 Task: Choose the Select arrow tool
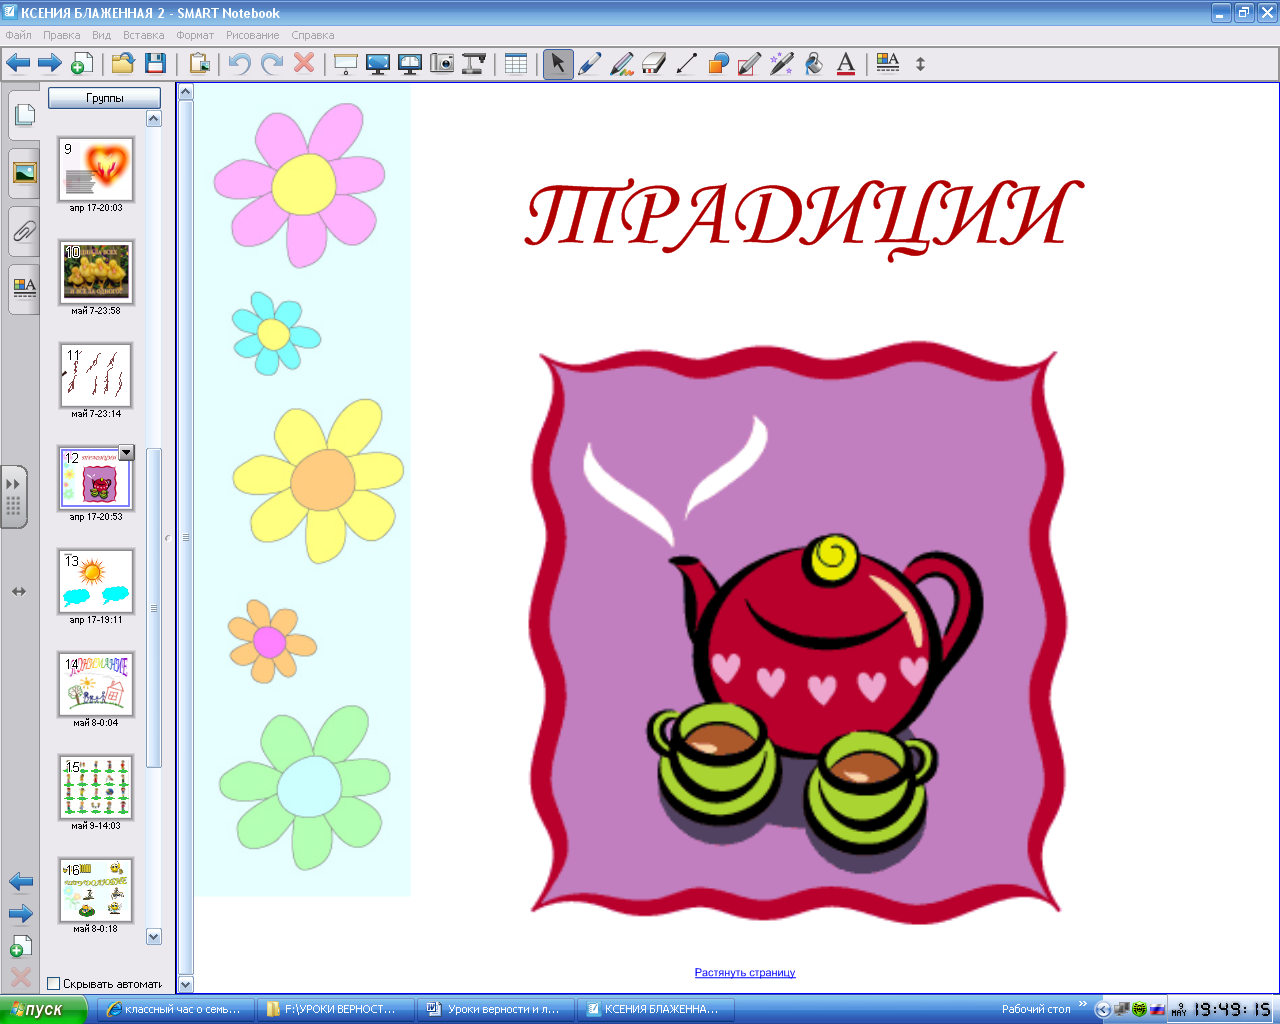tap(558, 63)
